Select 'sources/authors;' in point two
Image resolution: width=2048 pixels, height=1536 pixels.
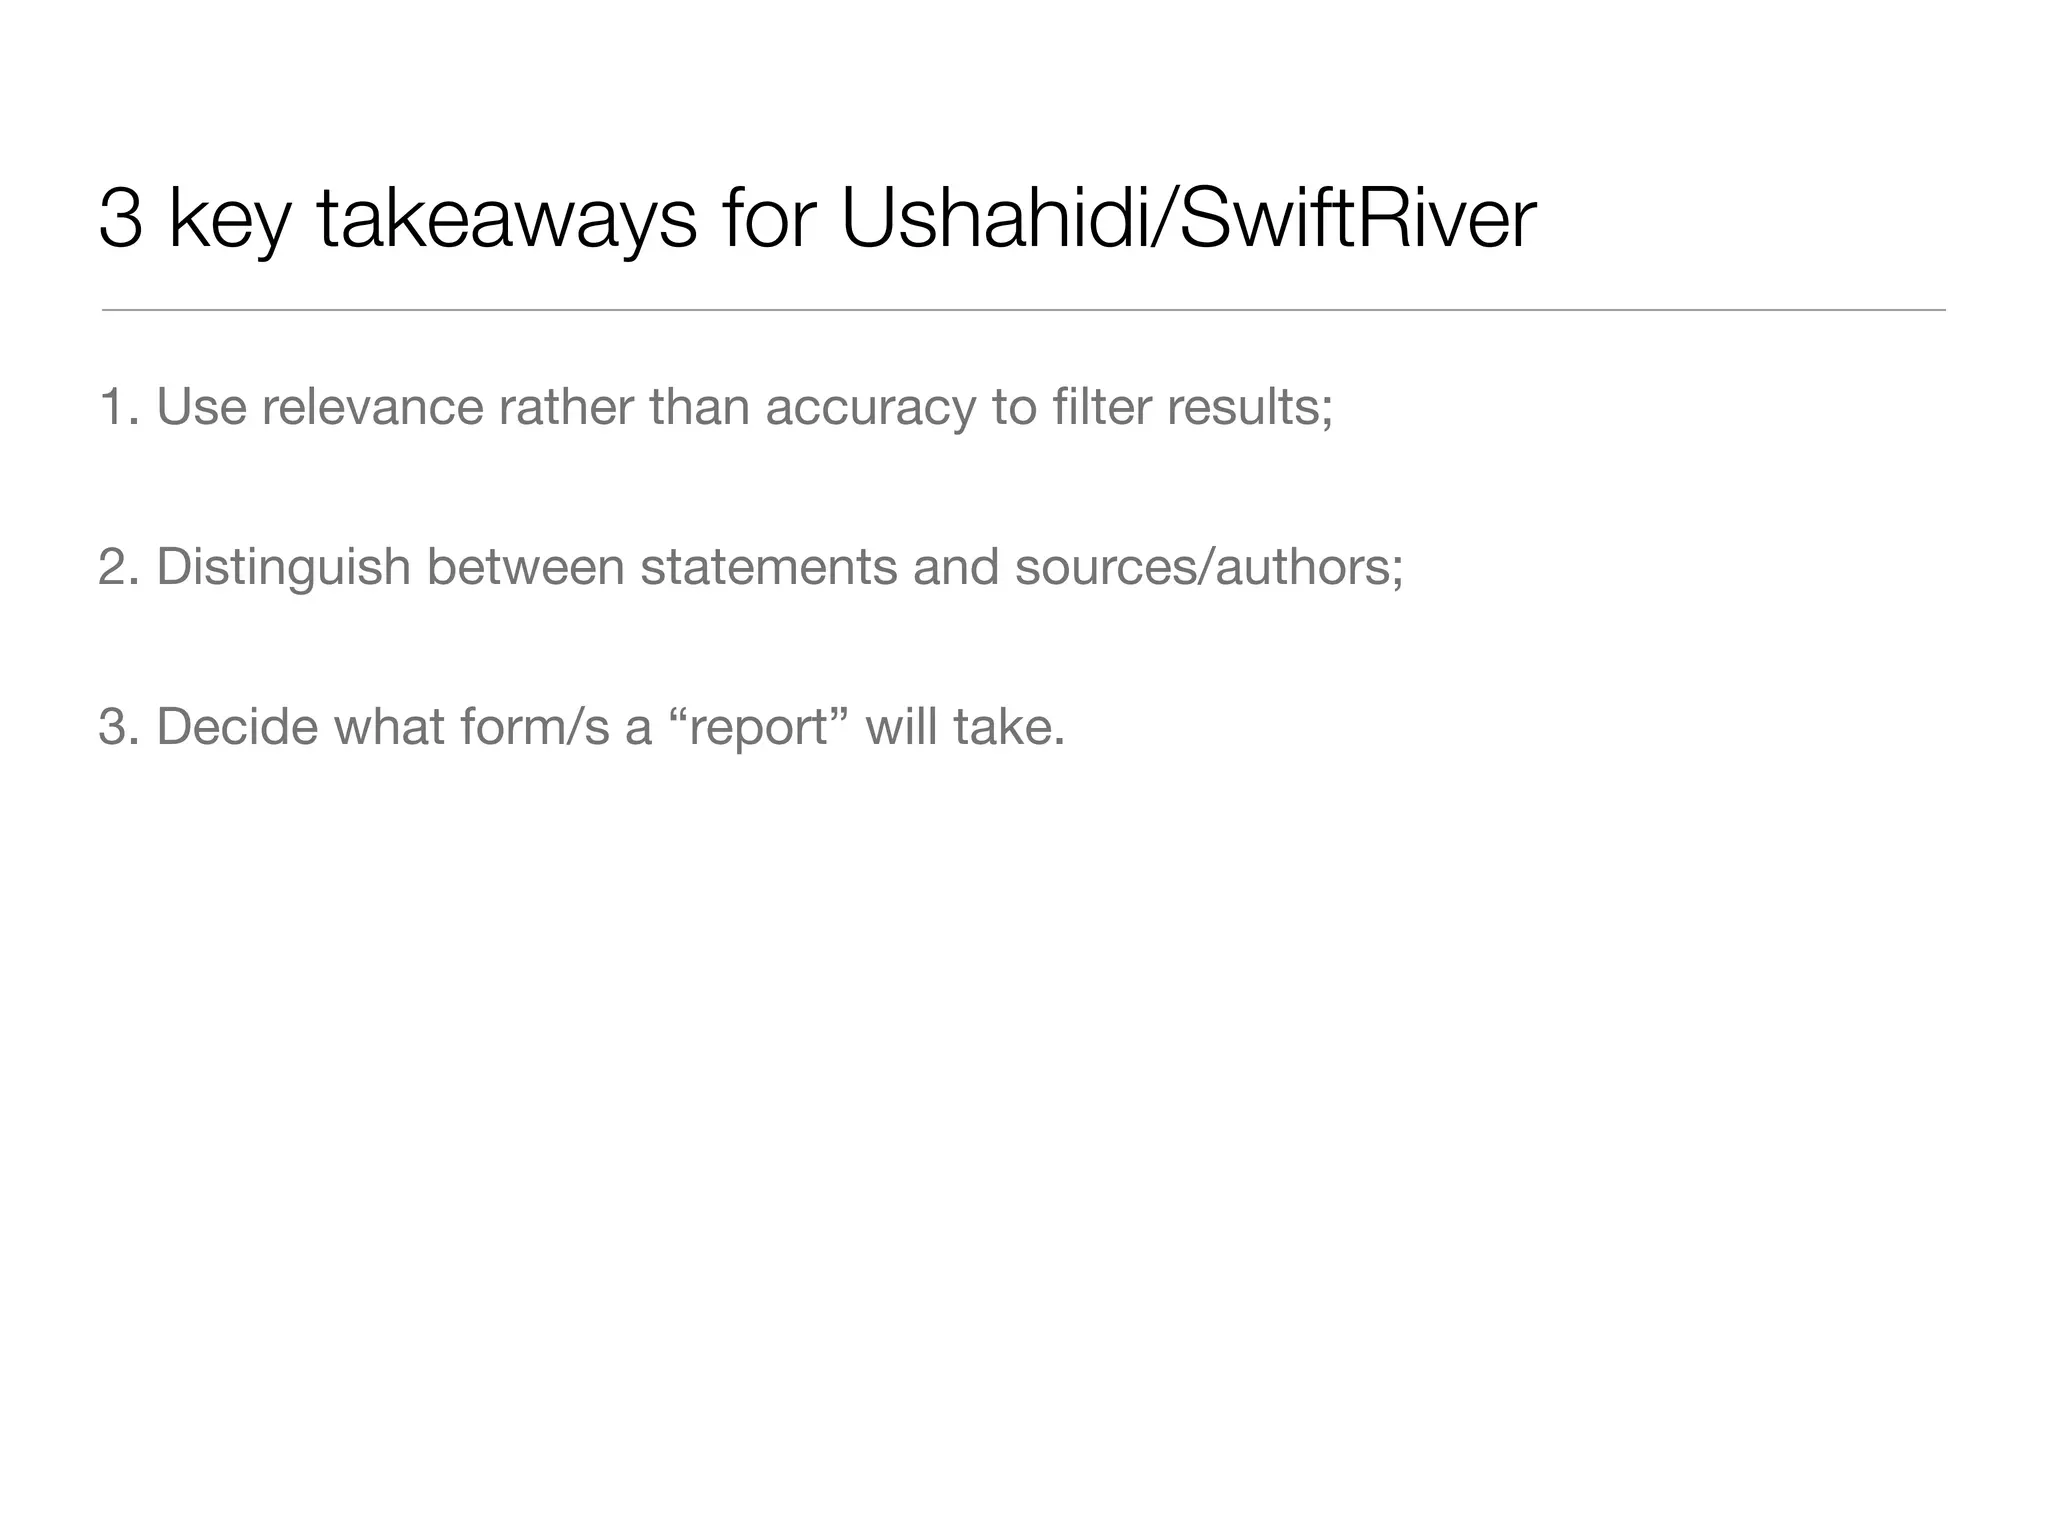point(1209,568)
